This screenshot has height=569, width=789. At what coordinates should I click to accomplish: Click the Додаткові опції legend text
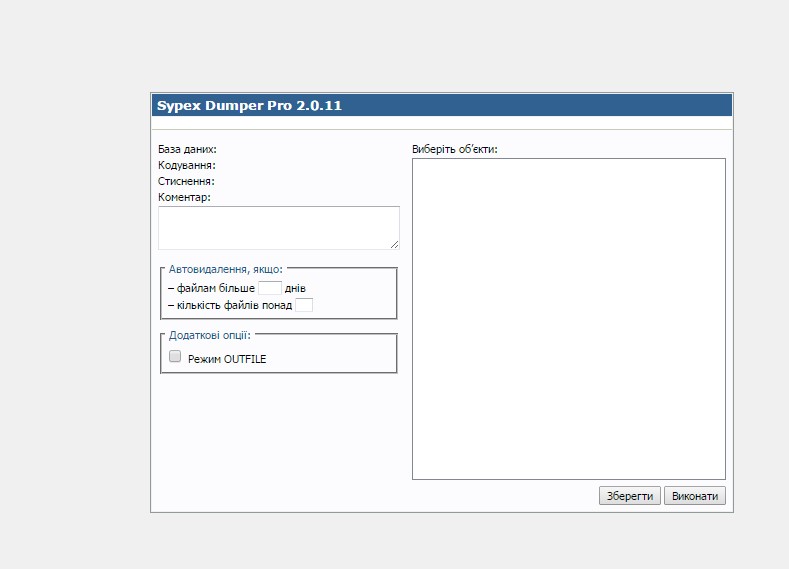coord(209,335)
